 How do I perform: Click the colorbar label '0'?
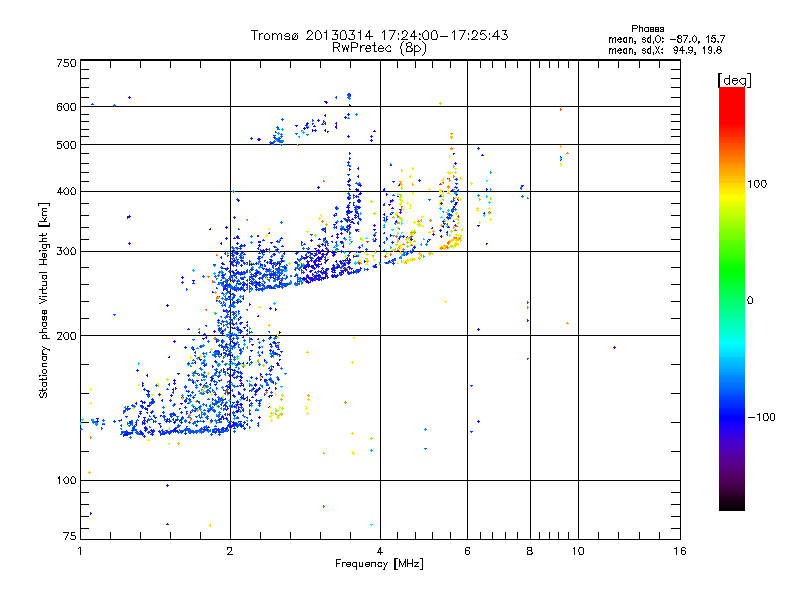click(x=750, y=301)
